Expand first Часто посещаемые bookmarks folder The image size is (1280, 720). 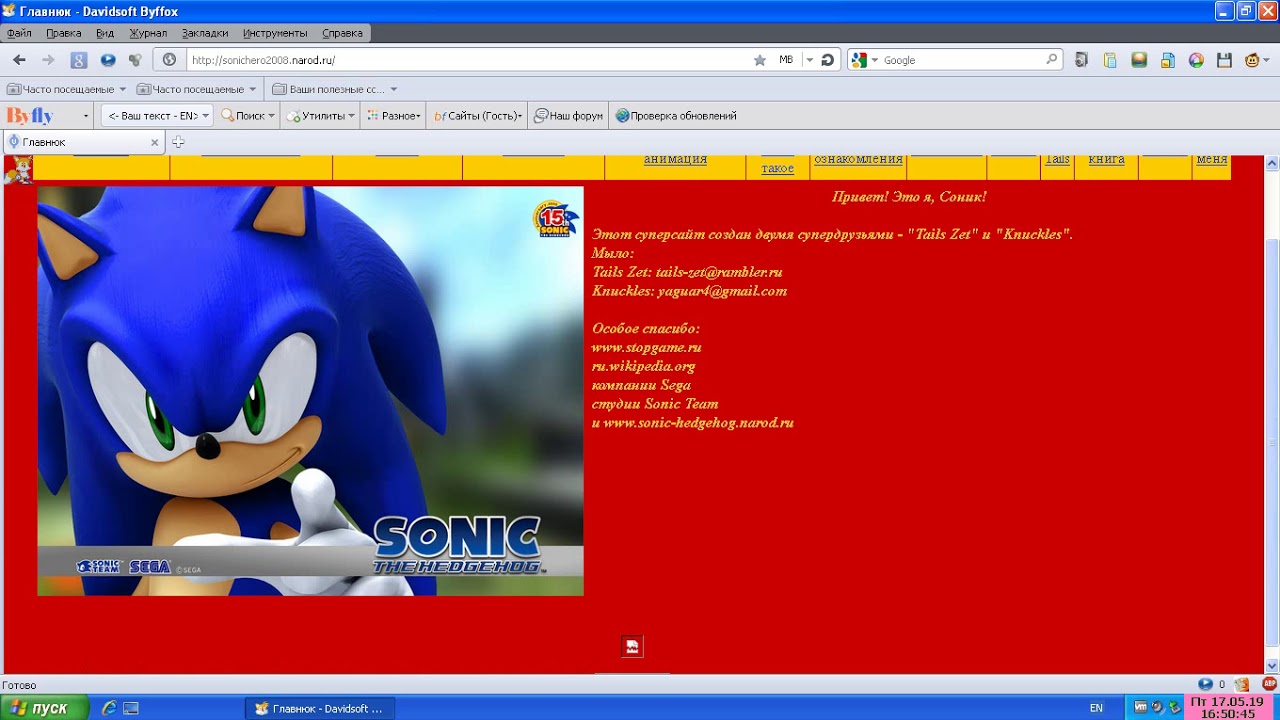[67, 89]
